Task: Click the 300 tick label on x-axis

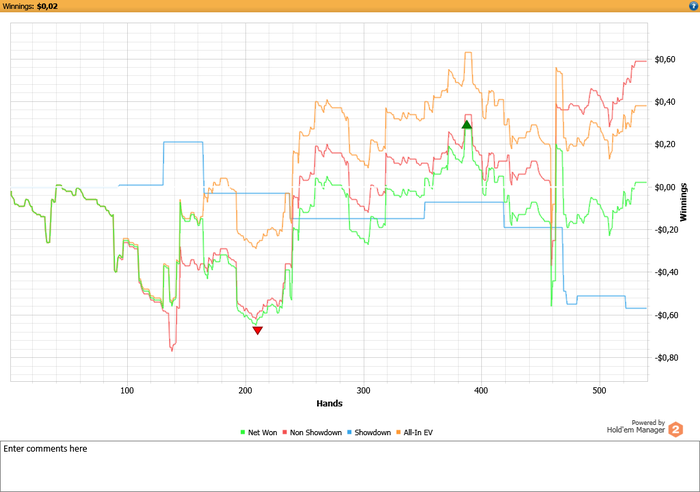Action: click(x=363, y=390)
